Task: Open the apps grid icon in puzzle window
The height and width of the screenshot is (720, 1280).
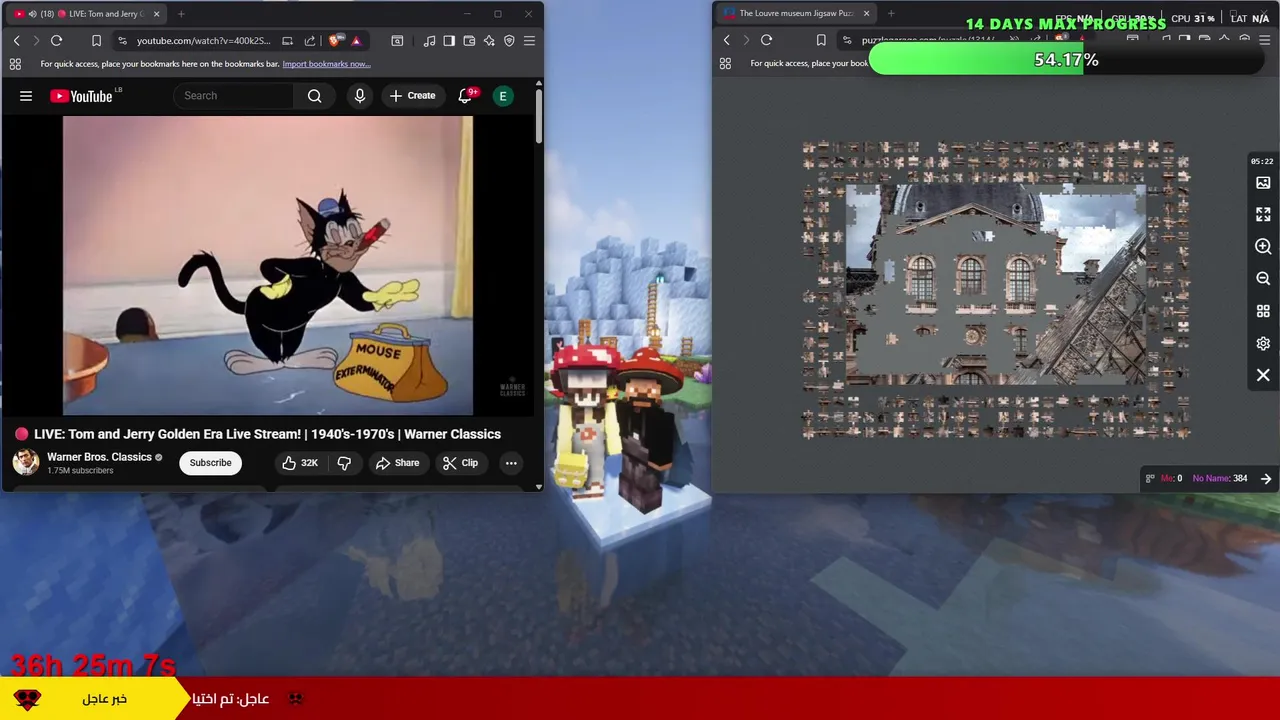Action: click(x=725, y=64)
